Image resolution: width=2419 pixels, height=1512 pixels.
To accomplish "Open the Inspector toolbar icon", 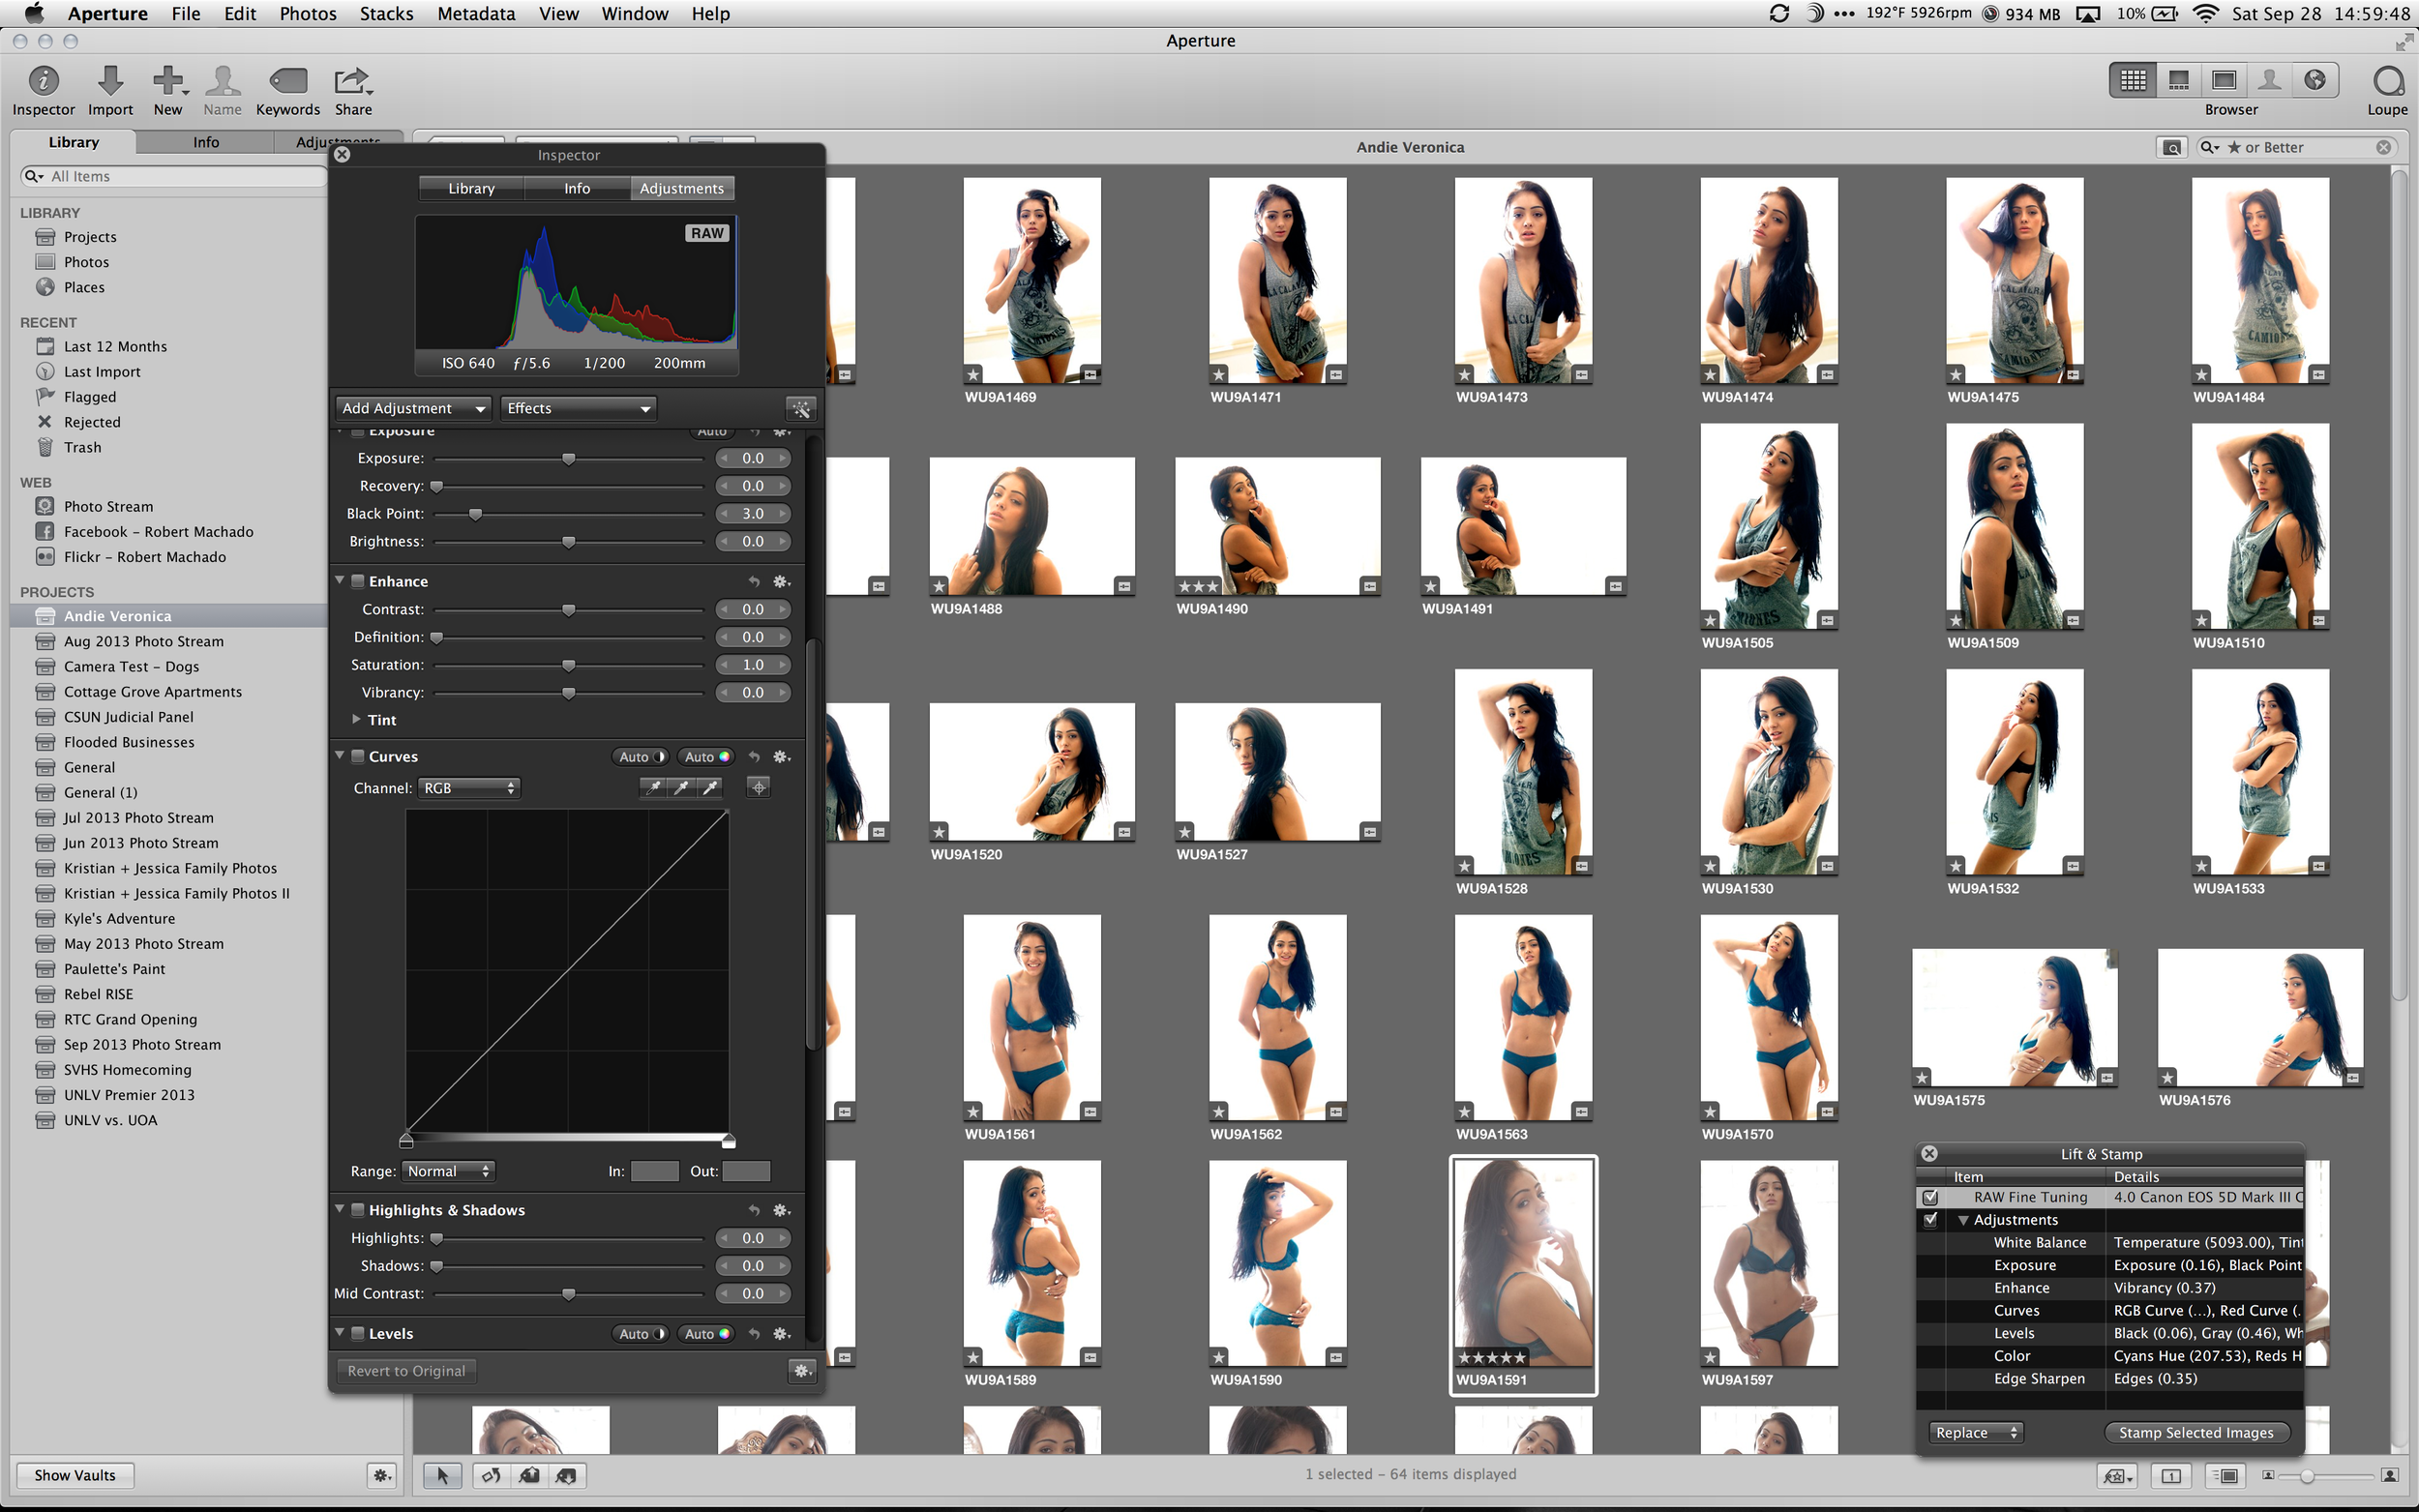I will point(43,81).
